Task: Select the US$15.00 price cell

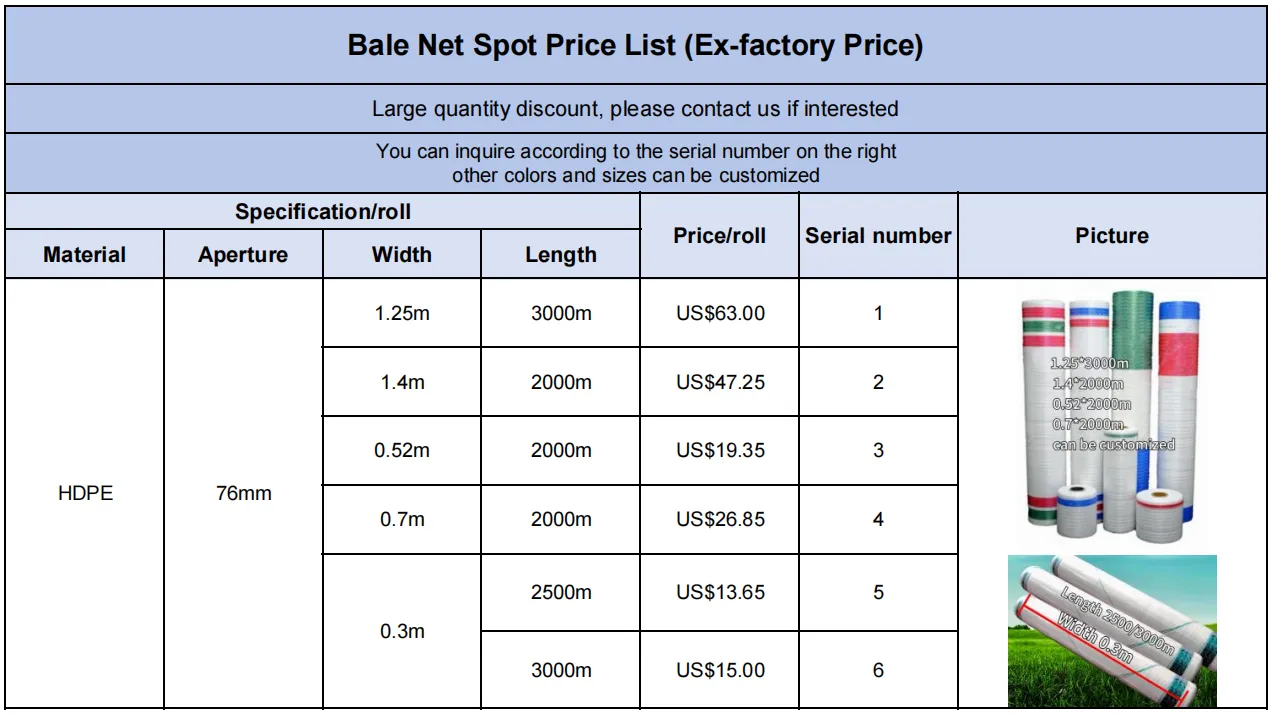Action: tap(720, 670)
